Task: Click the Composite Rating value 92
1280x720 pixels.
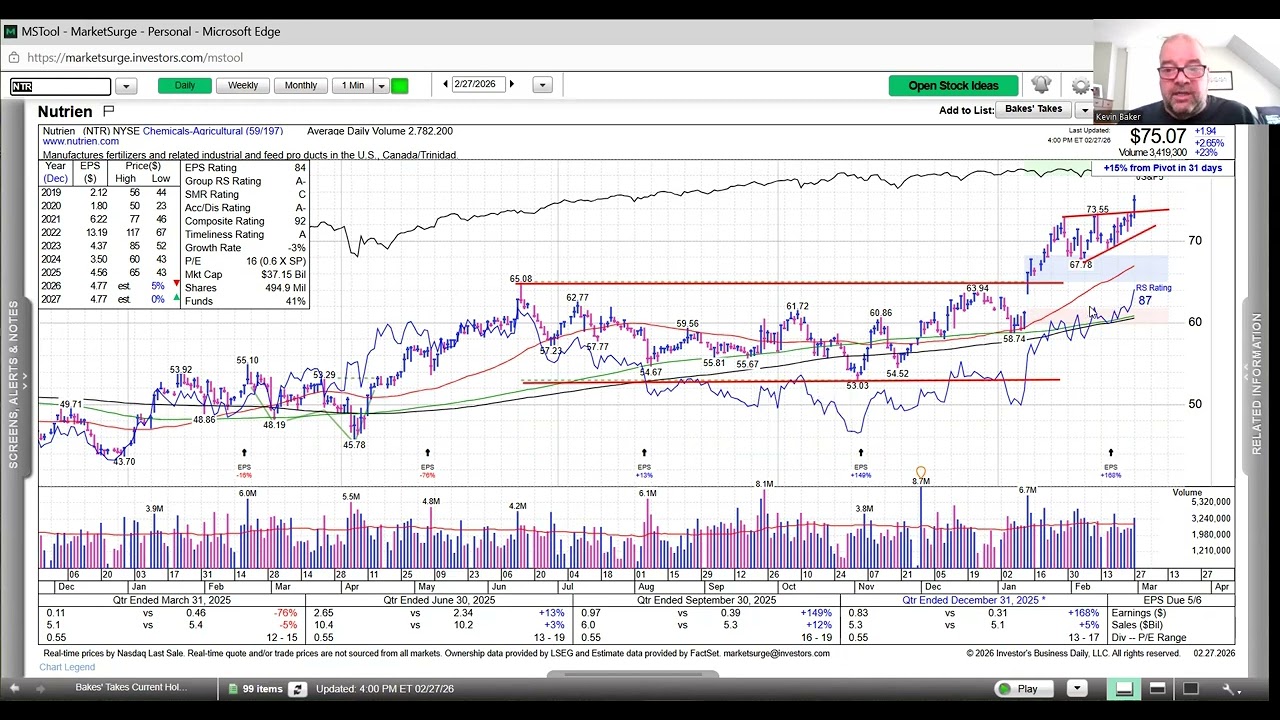Action: click(299, 221)
